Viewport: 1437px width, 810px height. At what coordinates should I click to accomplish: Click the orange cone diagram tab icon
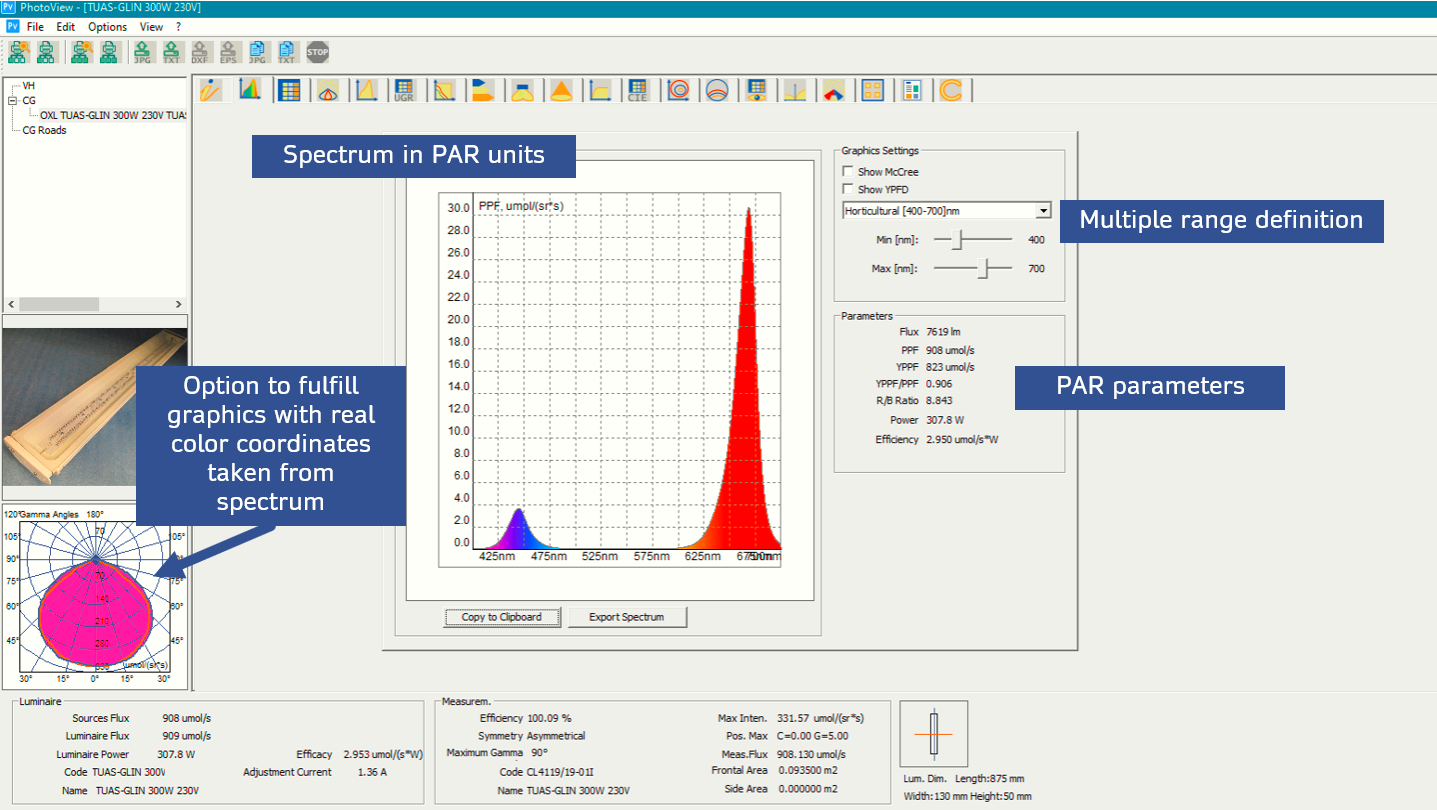tap(561, 90)
